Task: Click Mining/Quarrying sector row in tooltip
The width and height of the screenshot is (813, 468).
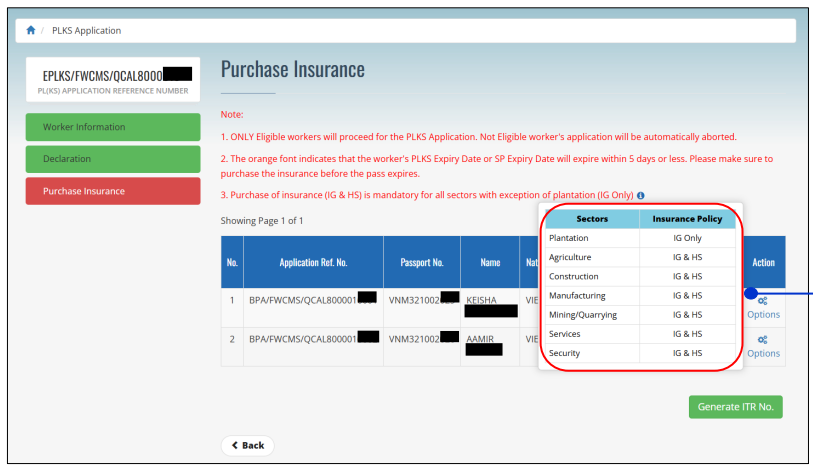Action: 640,315
